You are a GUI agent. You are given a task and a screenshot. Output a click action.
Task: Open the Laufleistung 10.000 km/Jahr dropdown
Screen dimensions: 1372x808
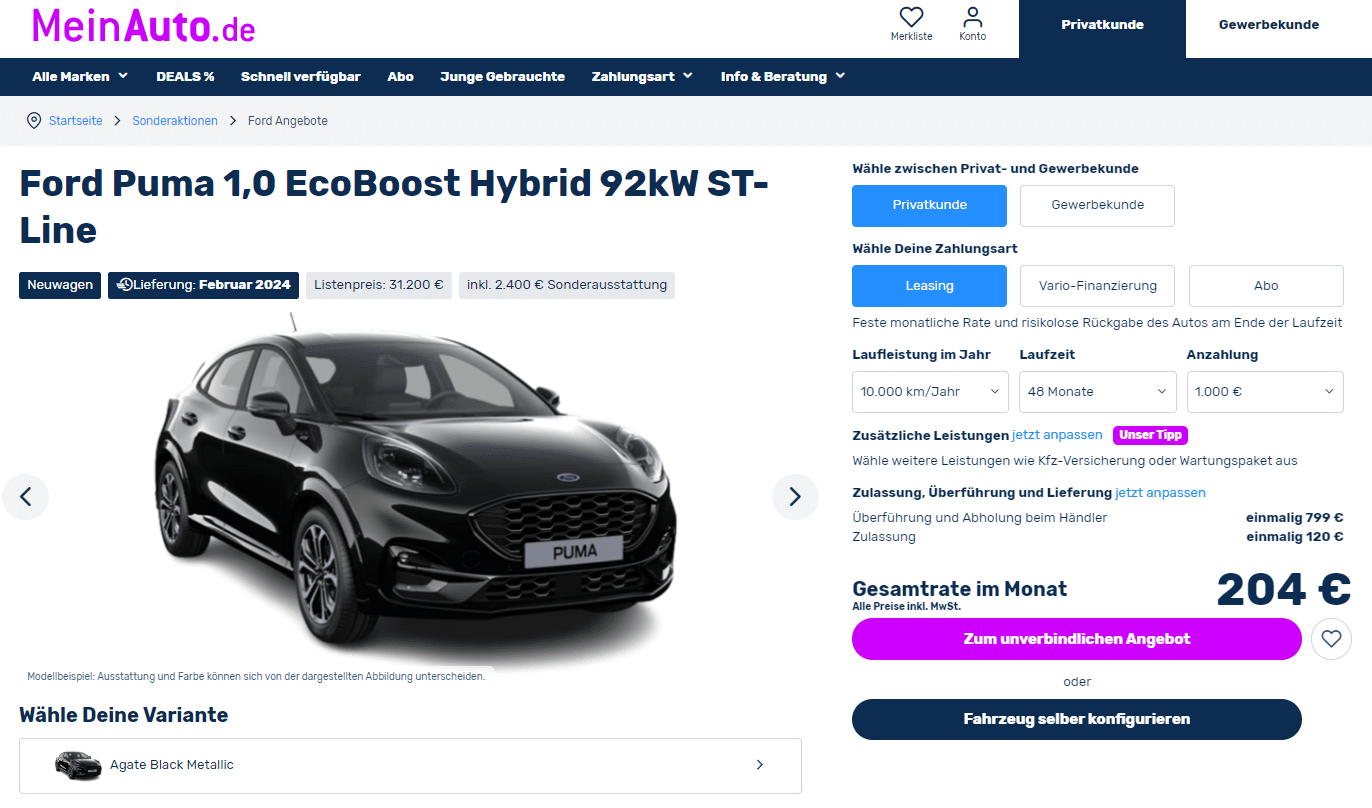point(930,392)
